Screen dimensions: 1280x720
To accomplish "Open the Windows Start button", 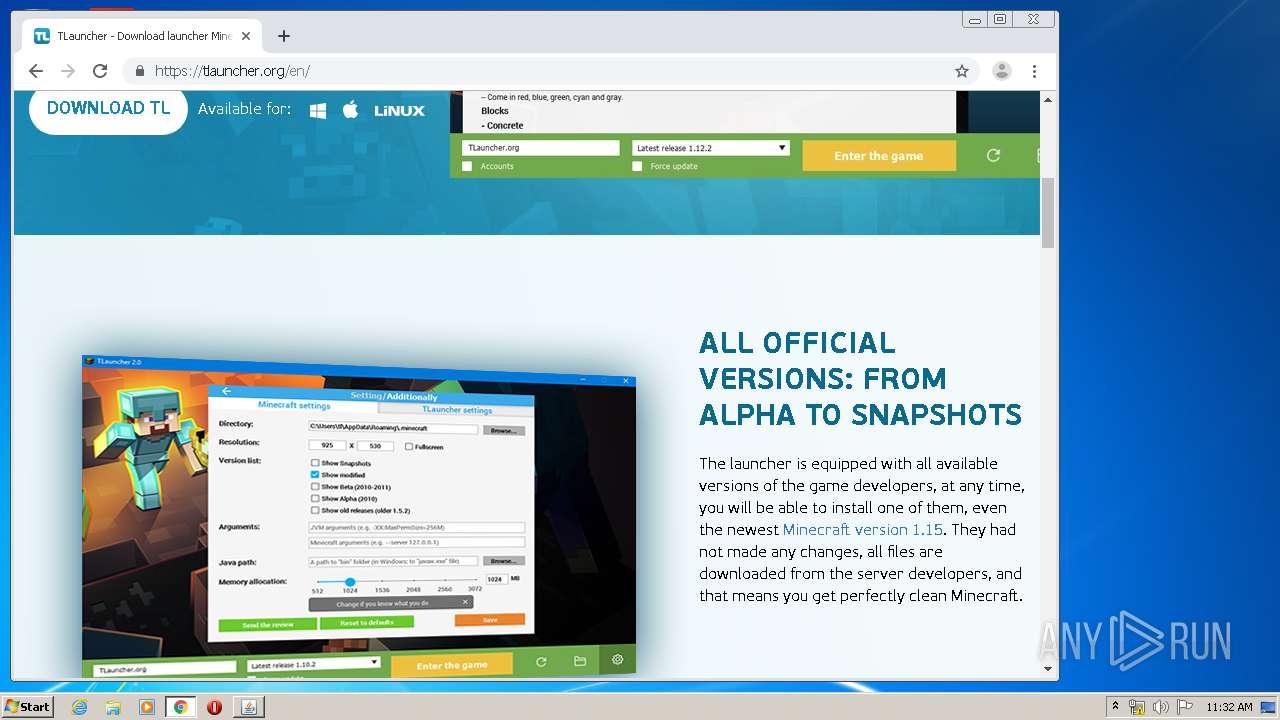I will click(x=27, y=707).
